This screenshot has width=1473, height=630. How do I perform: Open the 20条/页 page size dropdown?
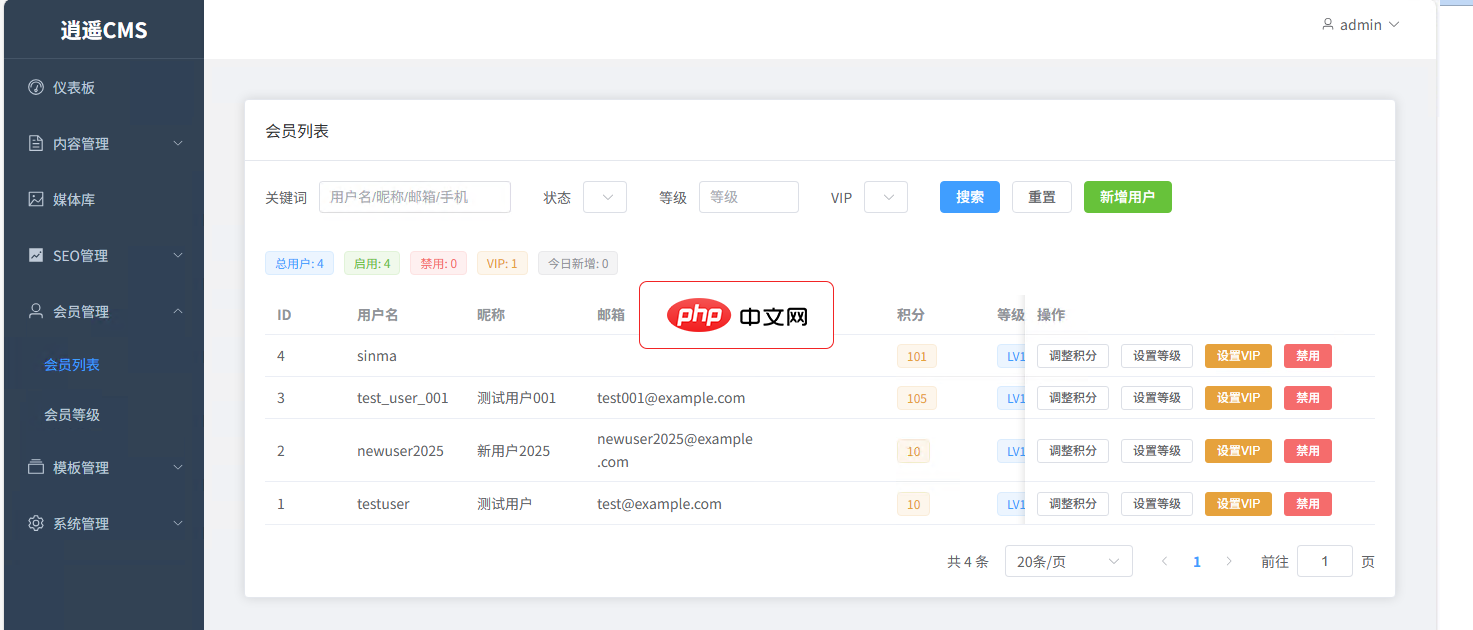pyautogui.click(x=1068, y=561)
